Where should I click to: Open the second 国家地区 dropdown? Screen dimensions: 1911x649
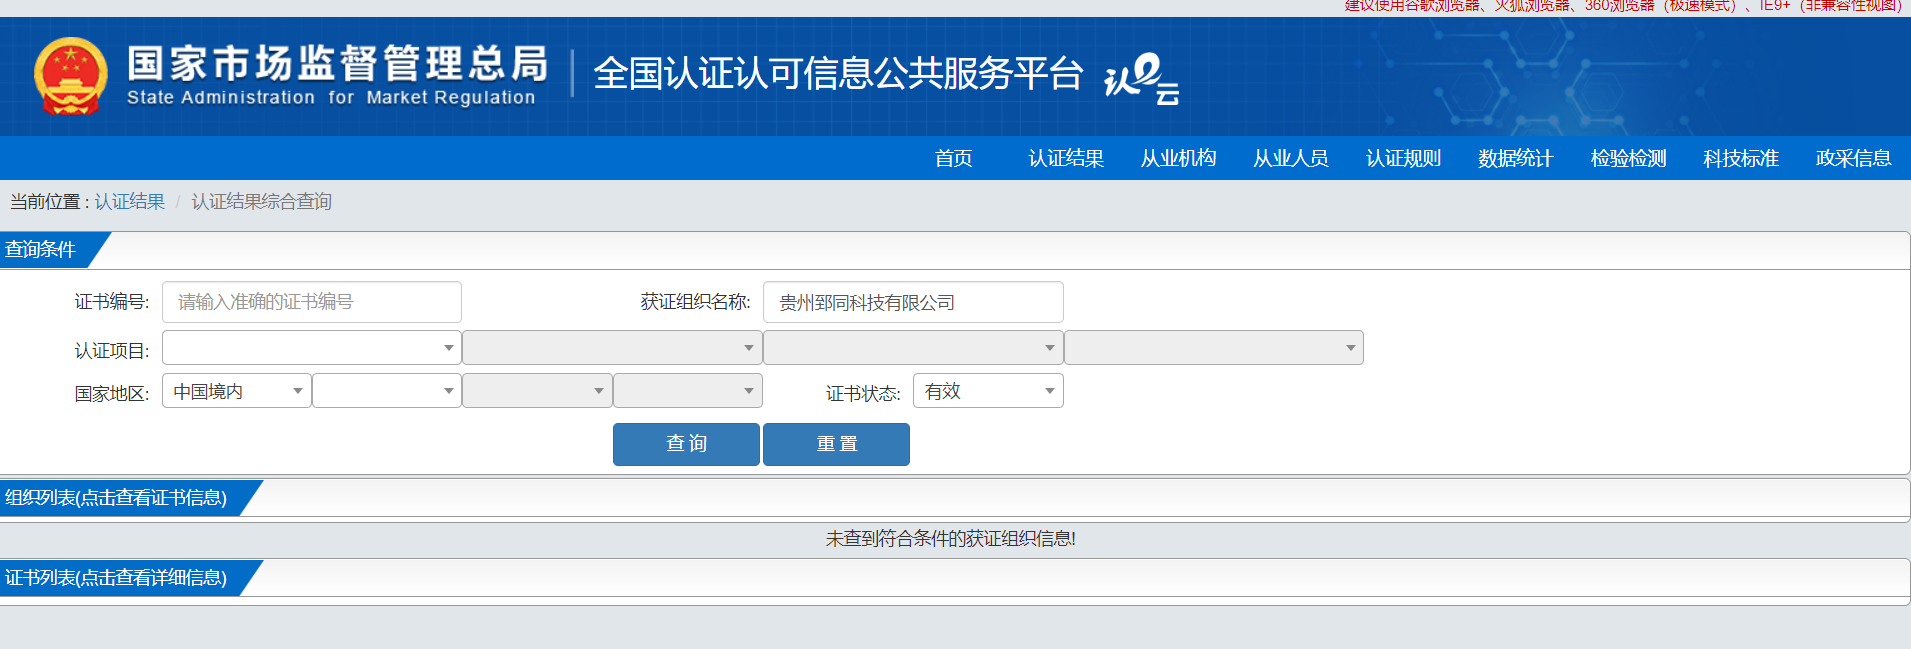387,391
